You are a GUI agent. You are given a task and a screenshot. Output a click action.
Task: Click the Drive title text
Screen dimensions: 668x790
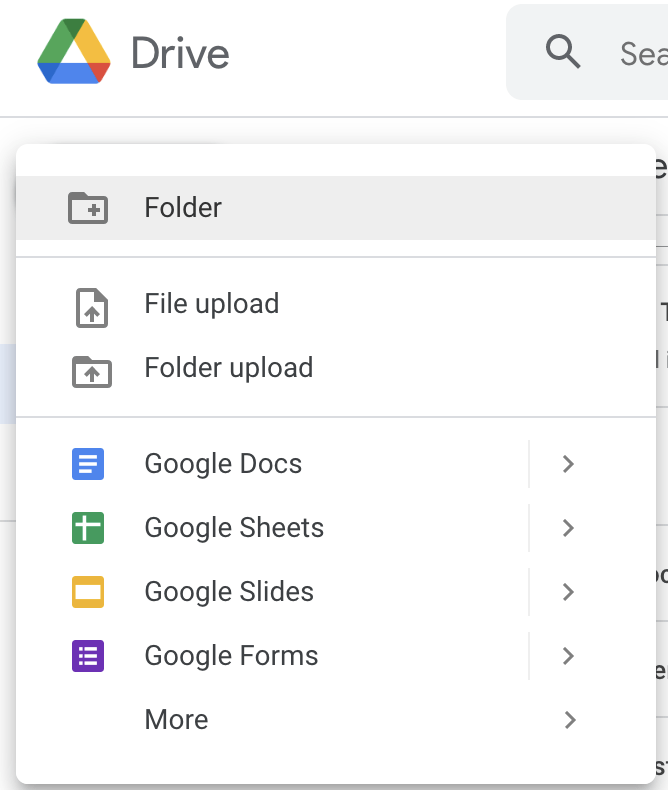180,53
